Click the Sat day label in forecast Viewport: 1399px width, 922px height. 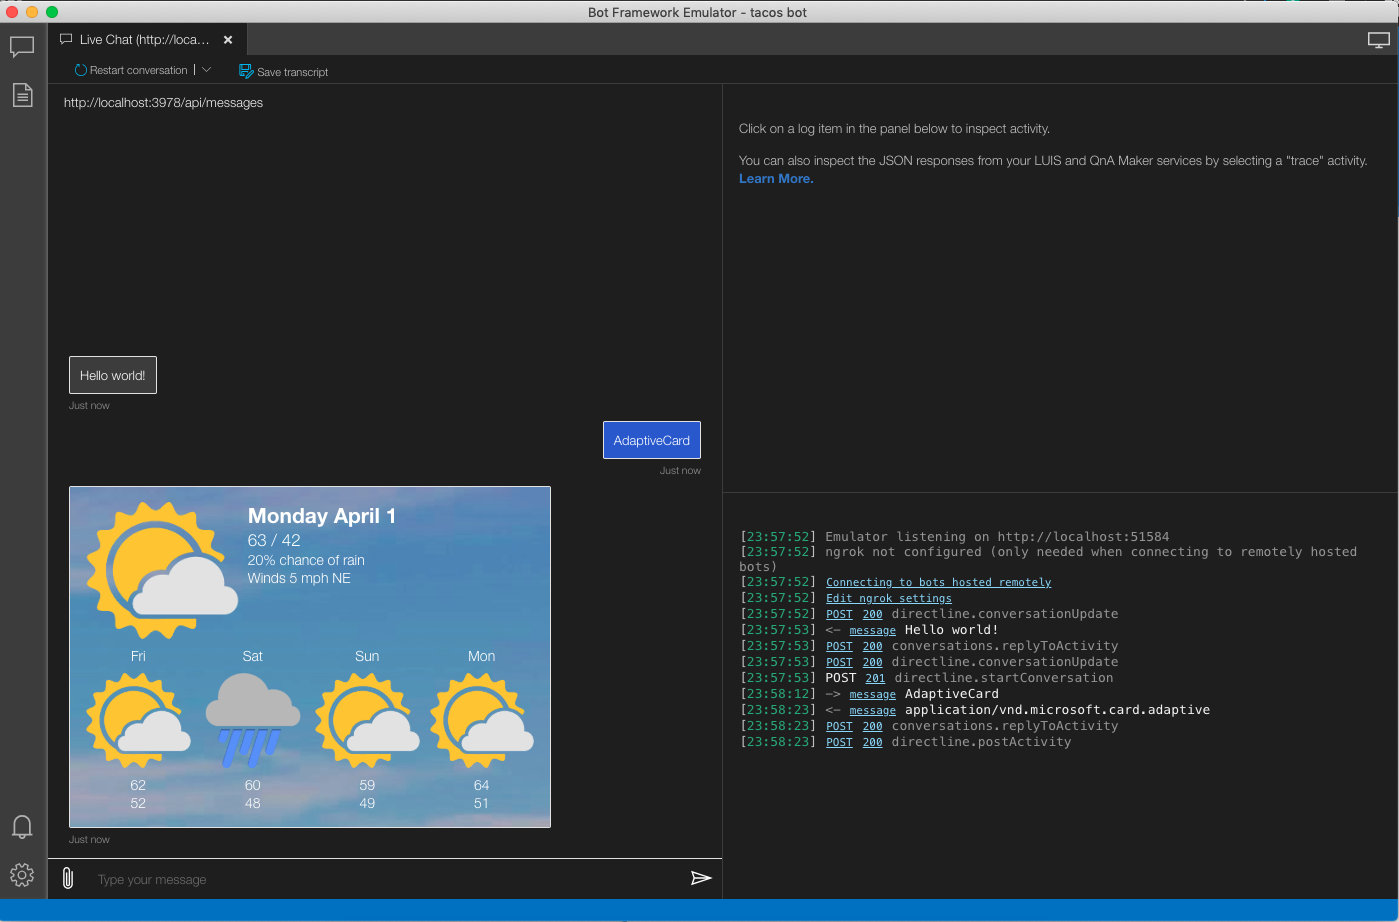(x=253, y=656)
